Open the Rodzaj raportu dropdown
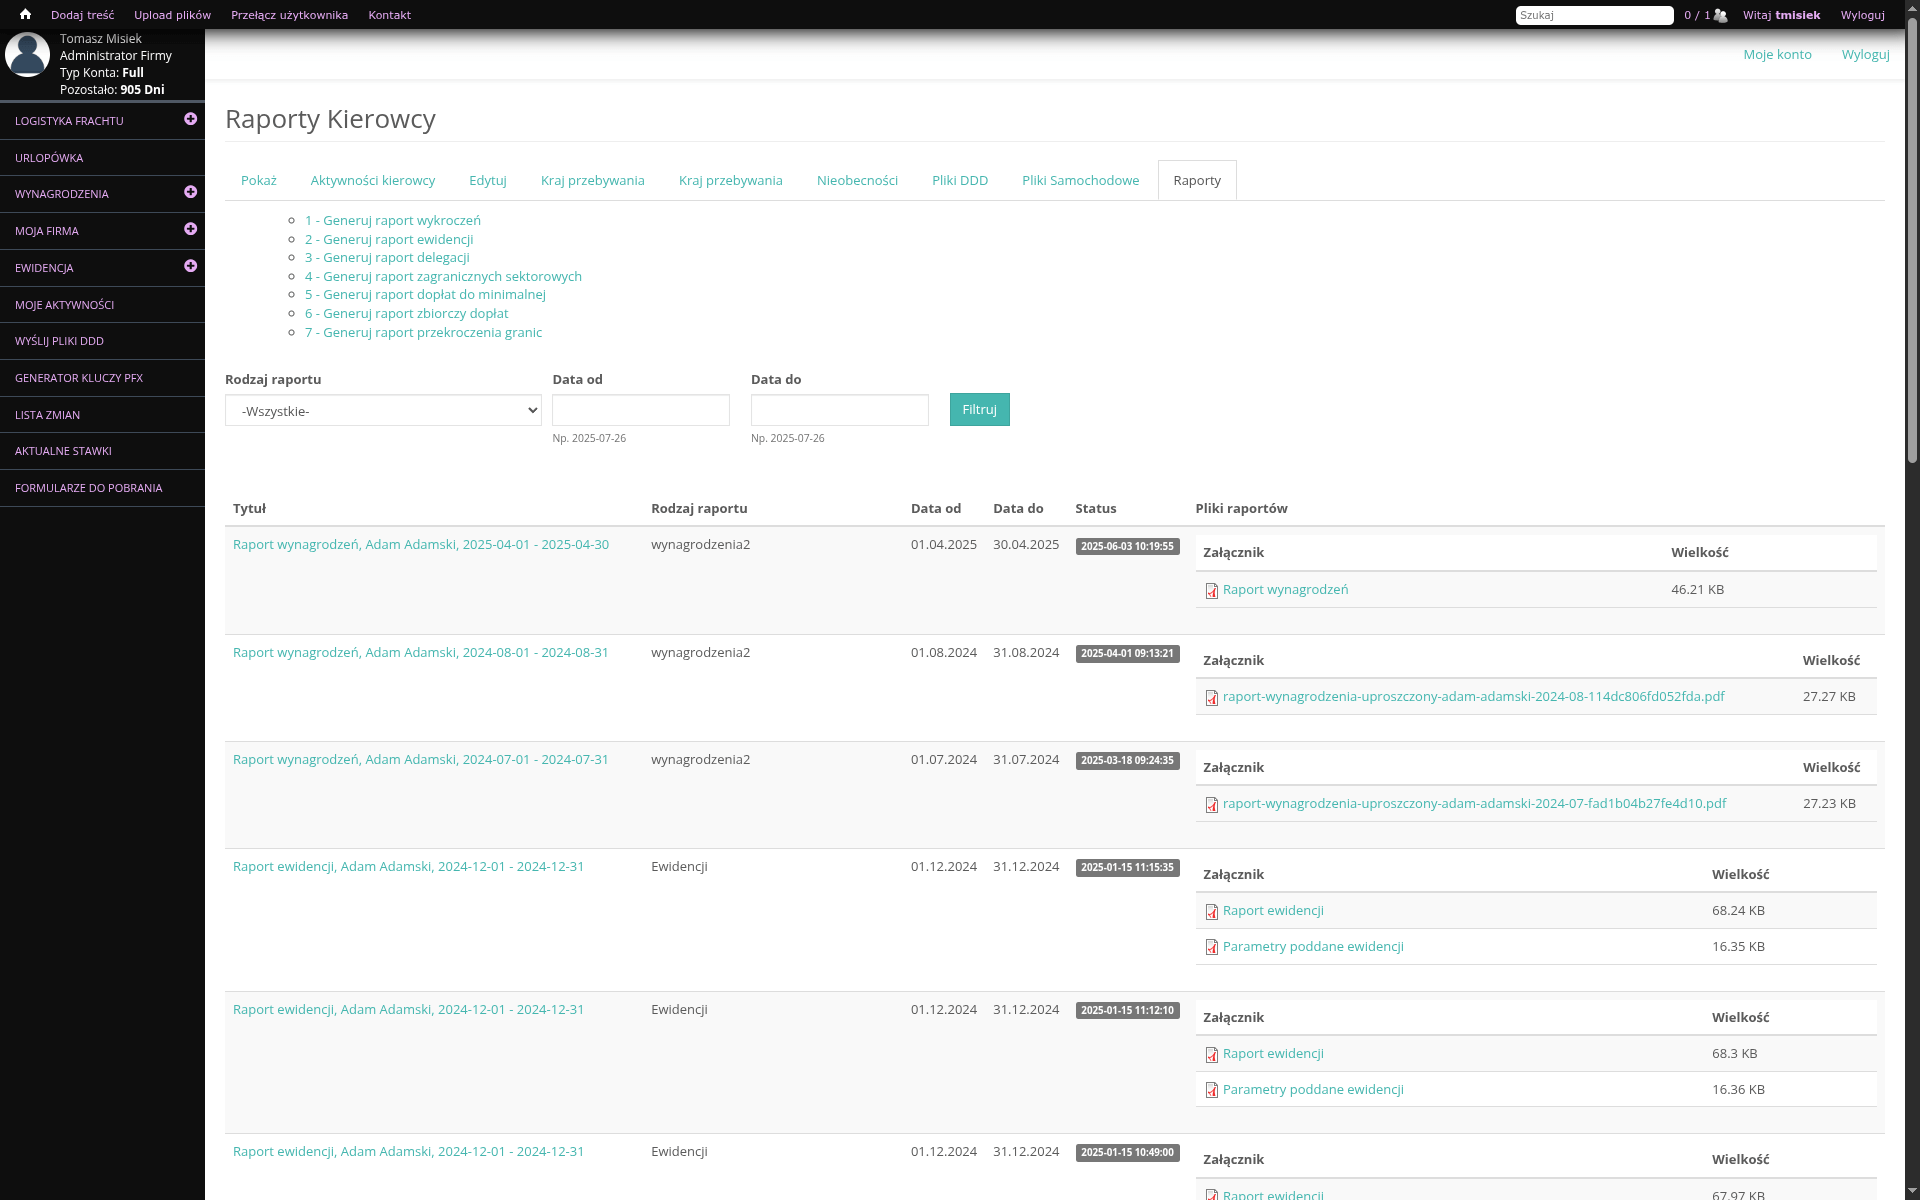Viewport: 1920px width, 1200px height. pyautogui.click(x=383, y=411)
